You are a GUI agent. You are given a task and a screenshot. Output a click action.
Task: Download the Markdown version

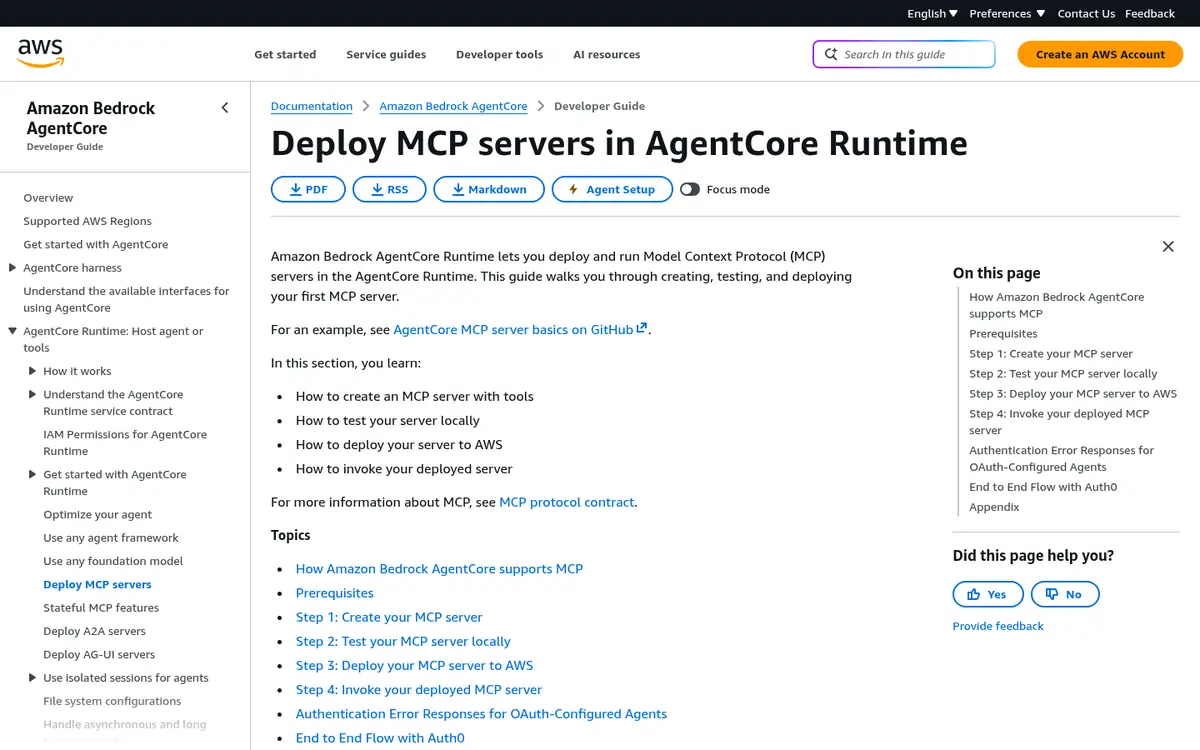coord(489,189)
